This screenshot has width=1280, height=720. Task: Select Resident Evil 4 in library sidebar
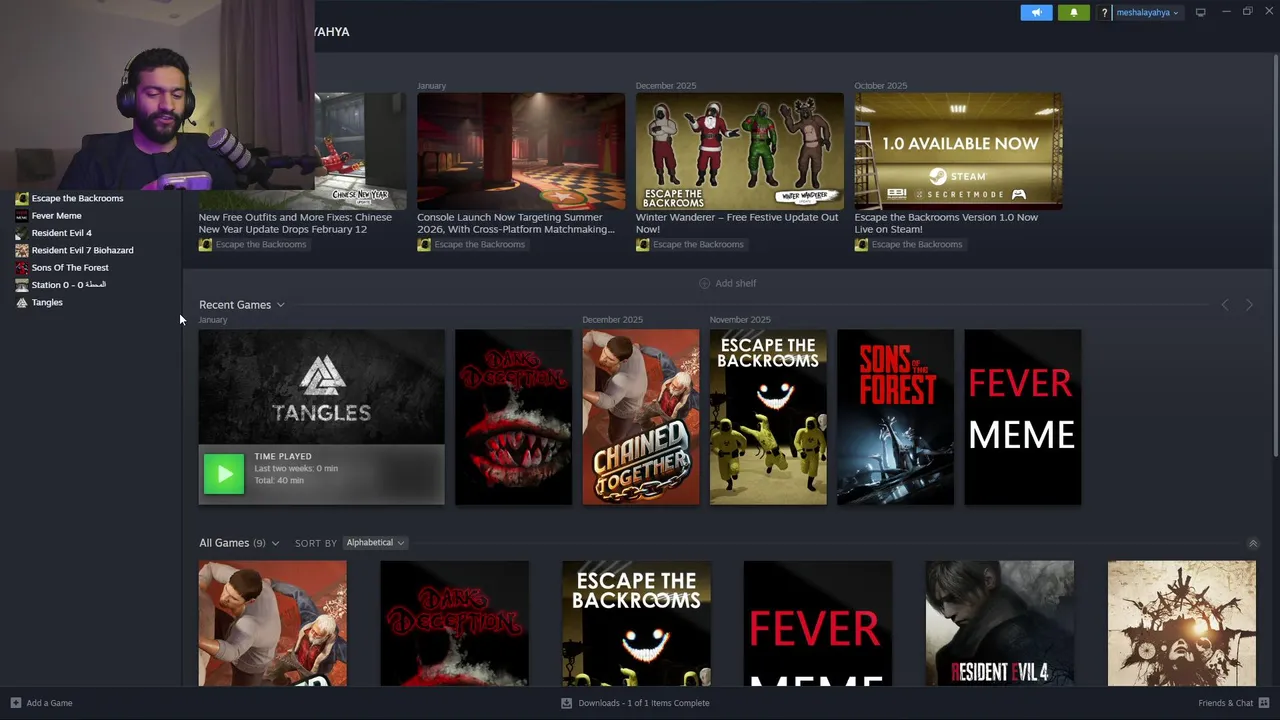click(x=61, y=233)
